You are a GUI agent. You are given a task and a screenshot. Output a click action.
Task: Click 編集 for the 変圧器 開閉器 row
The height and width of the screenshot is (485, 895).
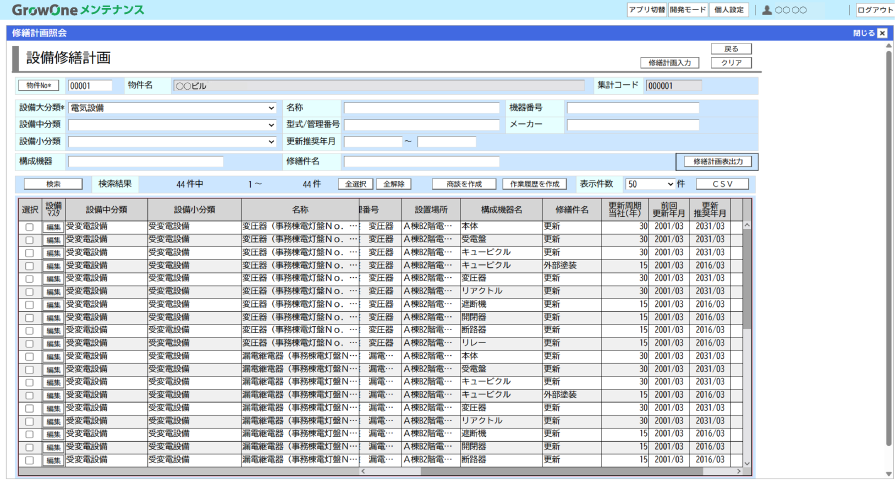coord(53,318)
